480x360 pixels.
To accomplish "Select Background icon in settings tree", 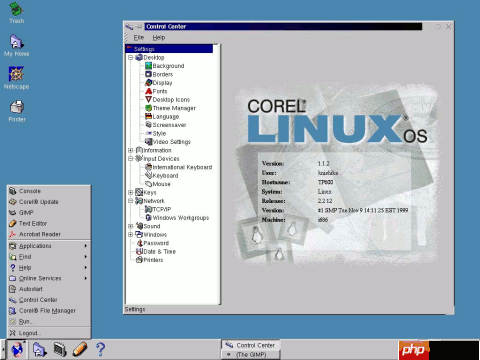I will 149,66.
